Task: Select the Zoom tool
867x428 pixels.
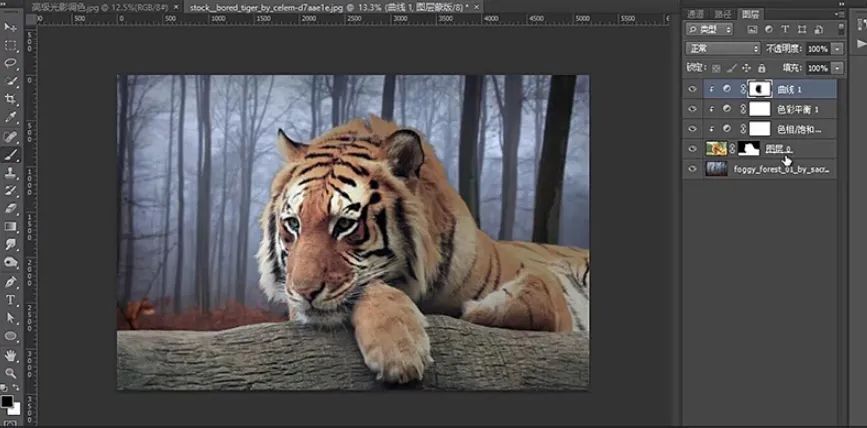Action: [x=11, y=372]
